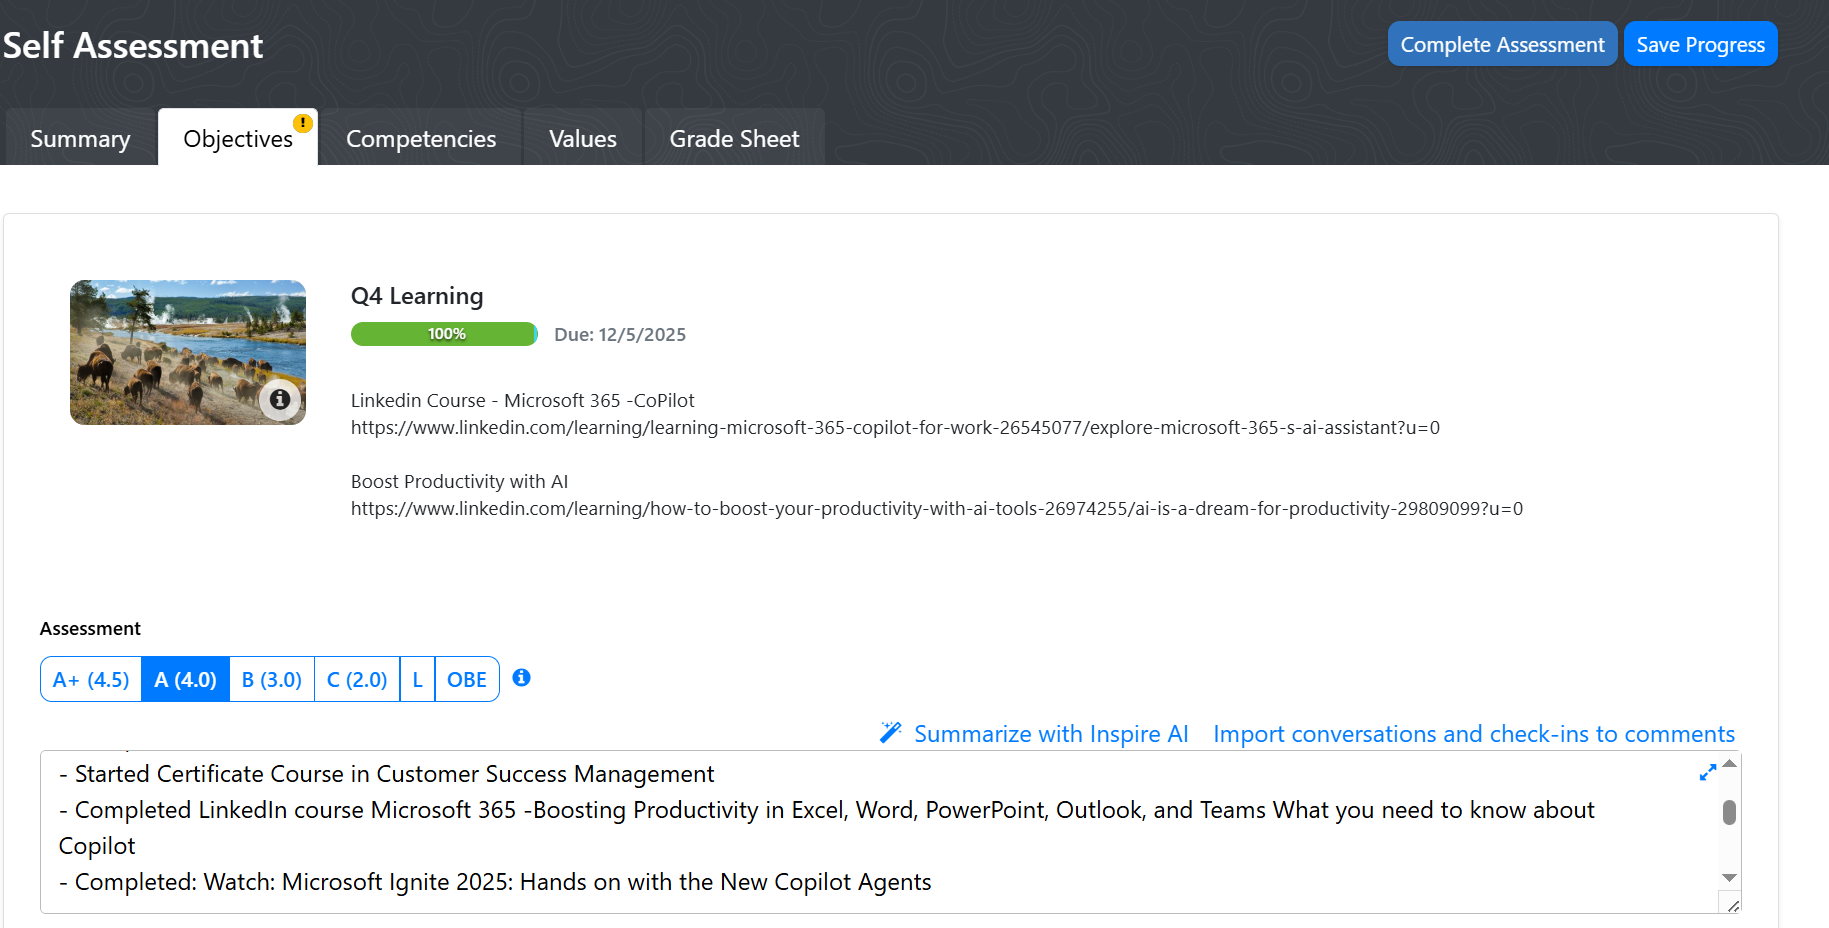Click the info icon beside the grade options
Viewport: 1829px width, 928px height.
pos(521,678)
